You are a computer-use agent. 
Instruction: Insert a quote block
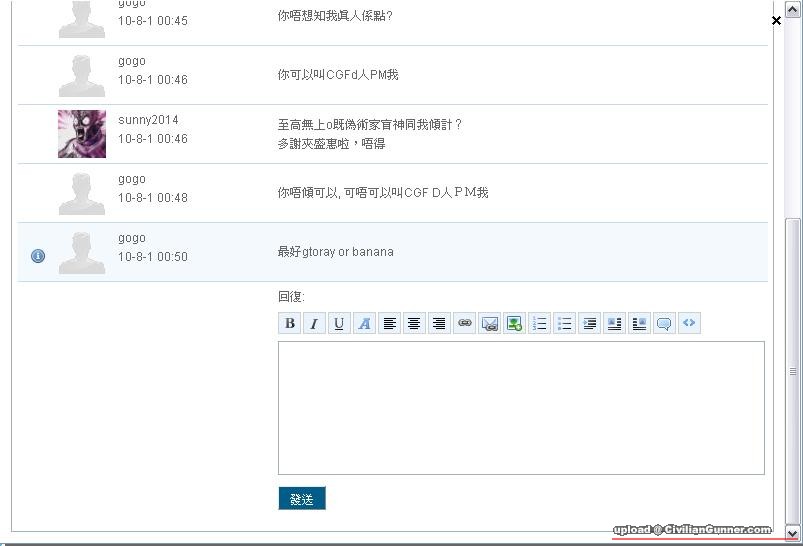coord(664,323)
